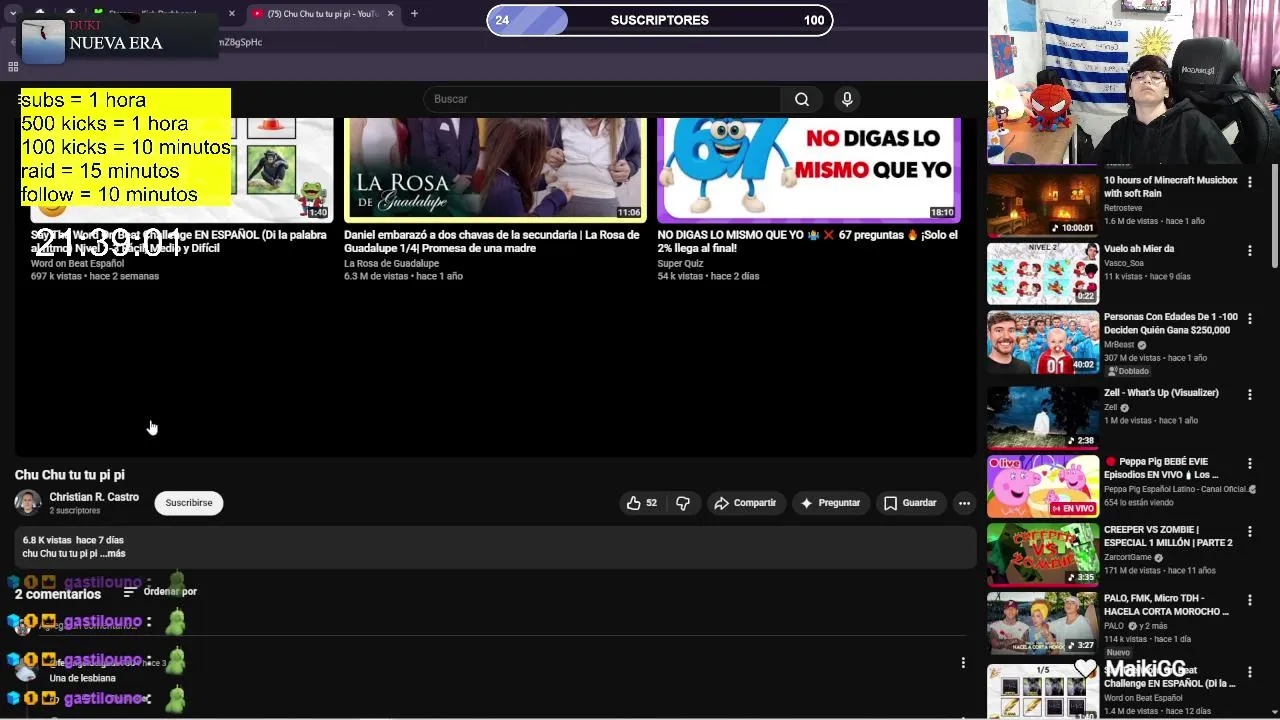Click title Daniel embarazó a dos chavas
Viewport: 1280px width, 720px height.
tap(491, 241)
